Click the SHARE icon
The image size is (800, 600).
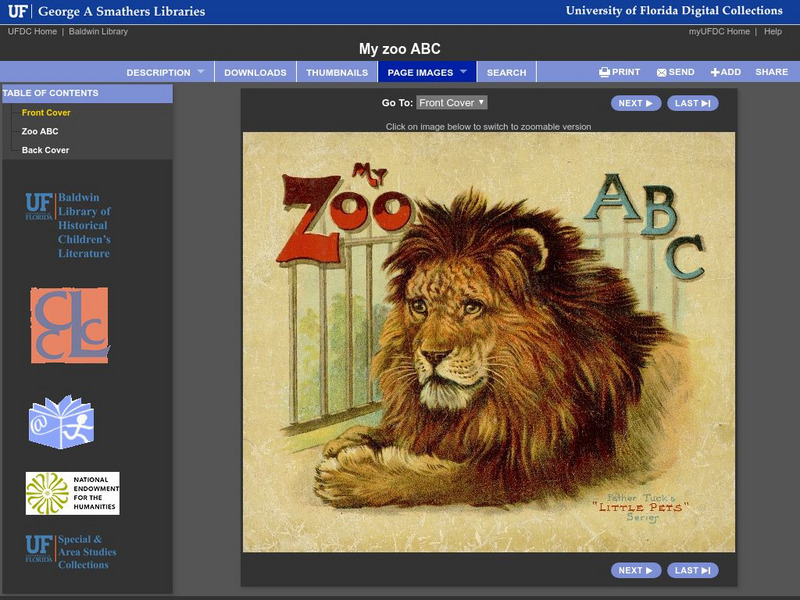772,72
